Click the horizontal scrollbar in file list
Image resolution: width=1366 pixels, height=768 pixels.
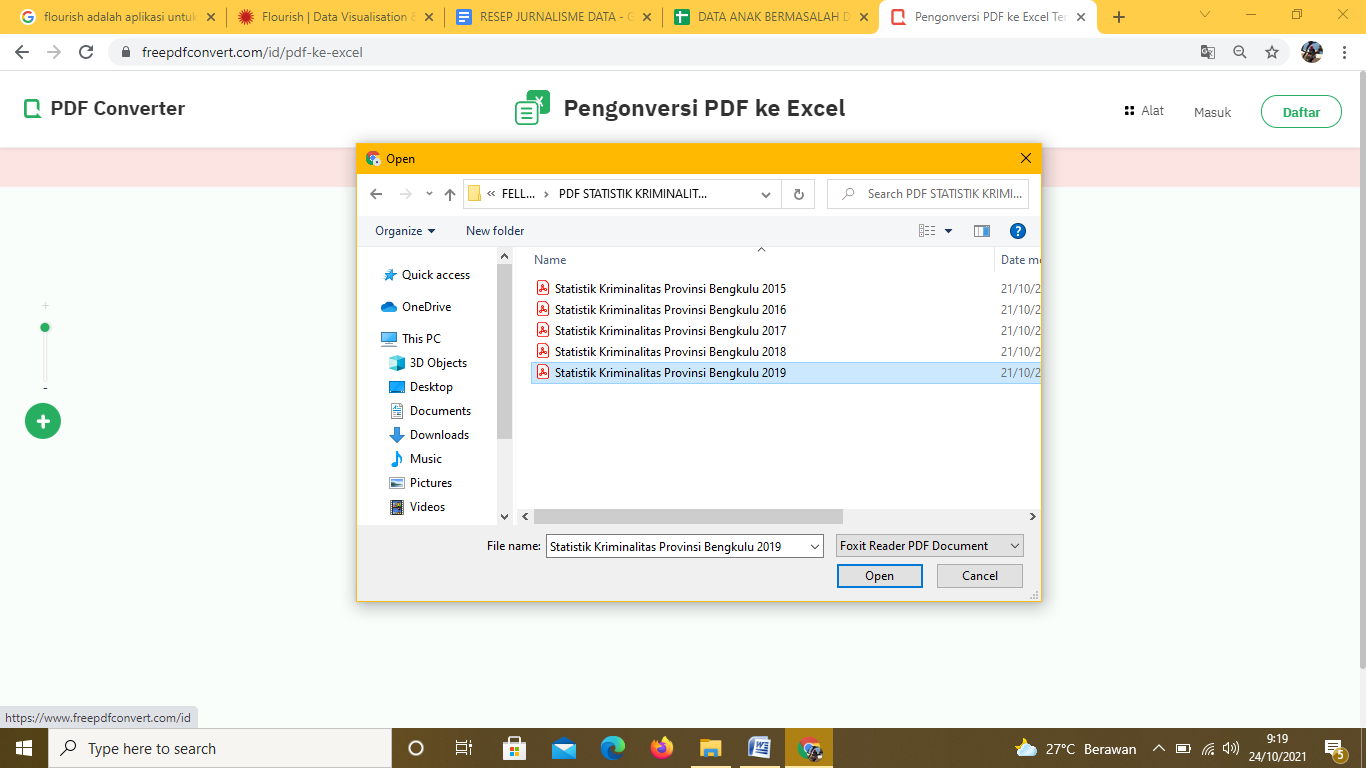point(688,517)
